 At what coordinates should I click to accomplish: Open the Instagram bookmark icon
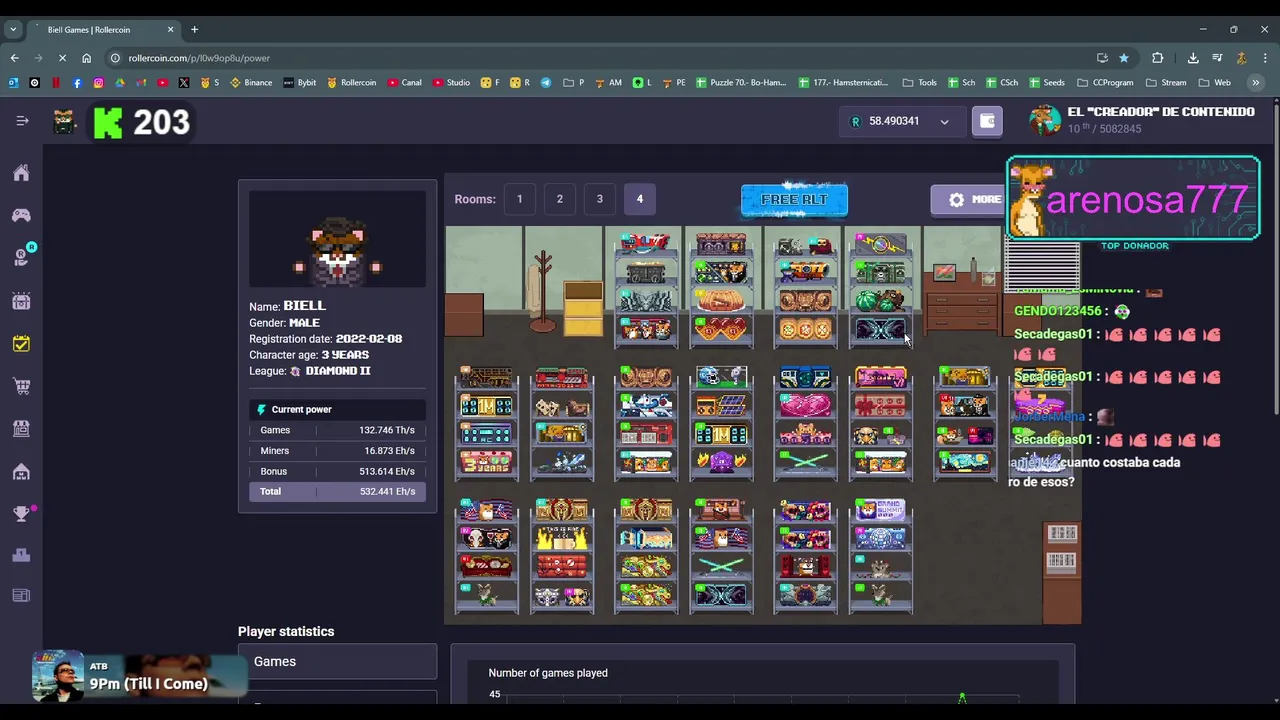click(98, 83)
